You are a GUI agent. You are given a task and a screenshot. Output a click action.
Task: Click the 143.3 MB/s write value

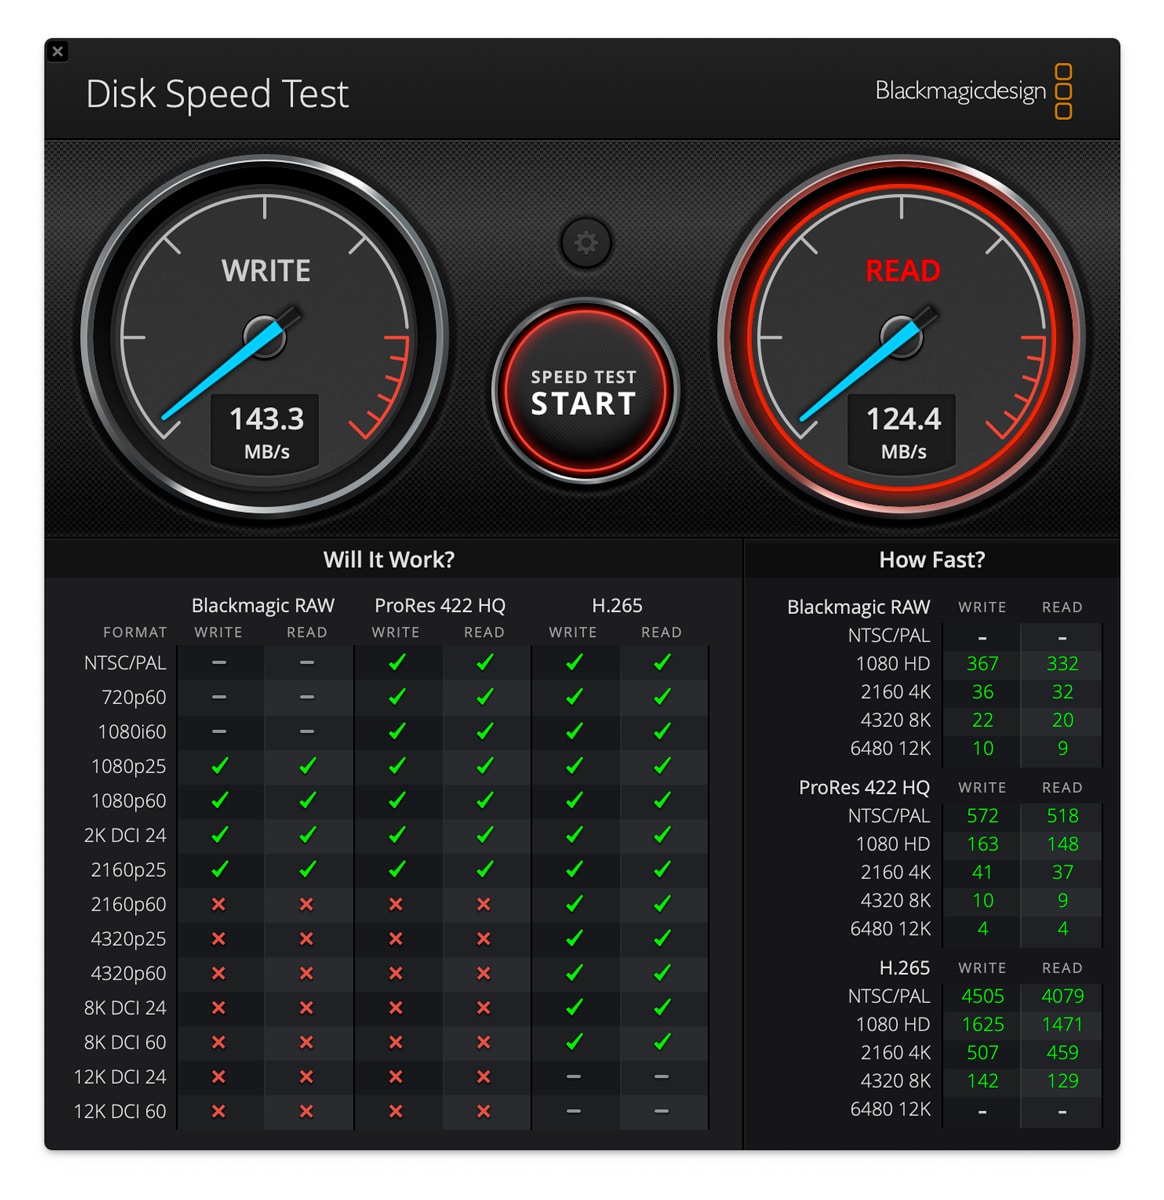point(266,431)
